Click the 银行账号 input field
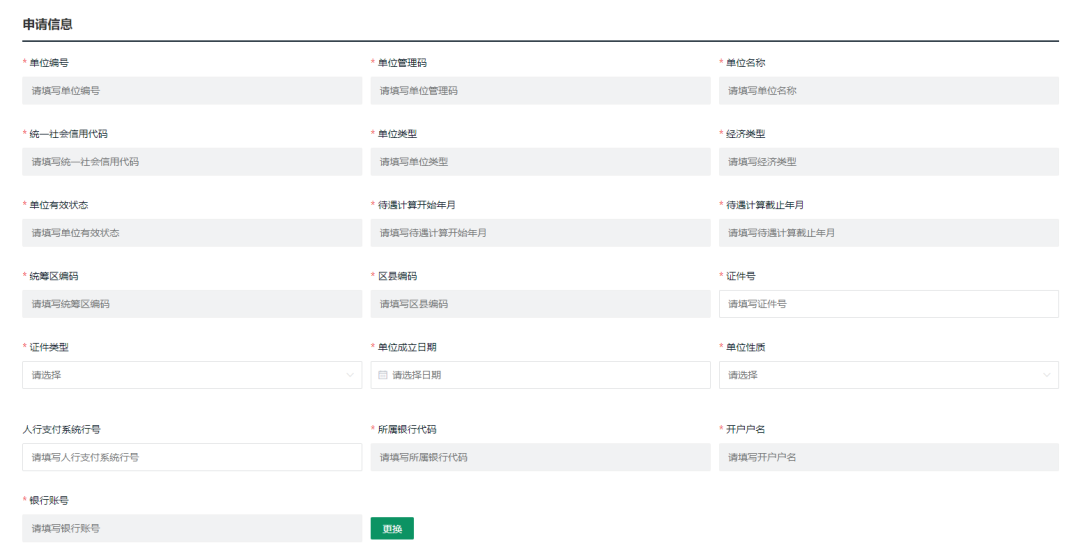 pyautogui.click(x=192, y=528)
